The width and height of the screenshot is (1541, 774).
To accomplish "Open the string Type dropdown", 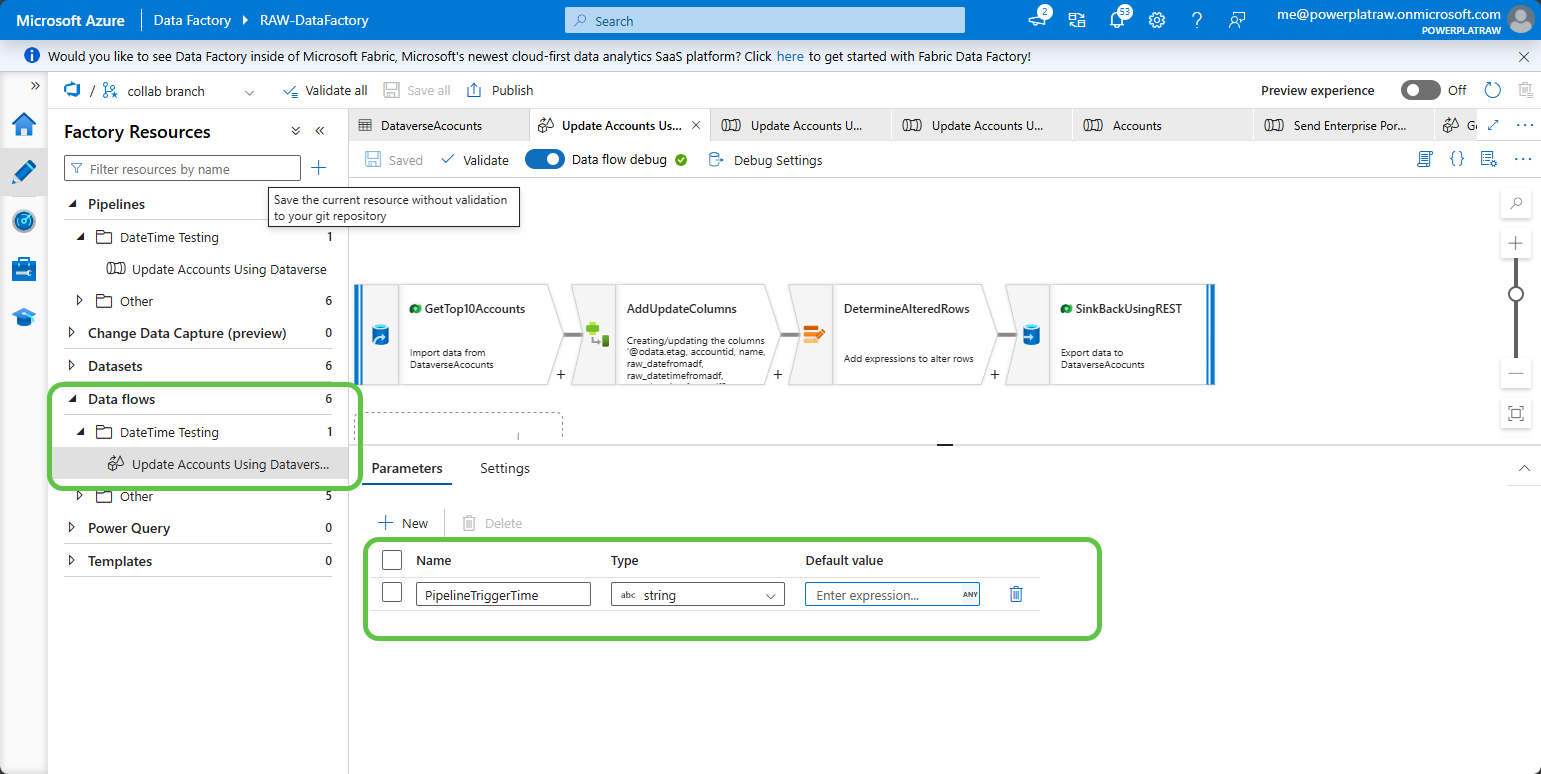I will click(698, 595).
